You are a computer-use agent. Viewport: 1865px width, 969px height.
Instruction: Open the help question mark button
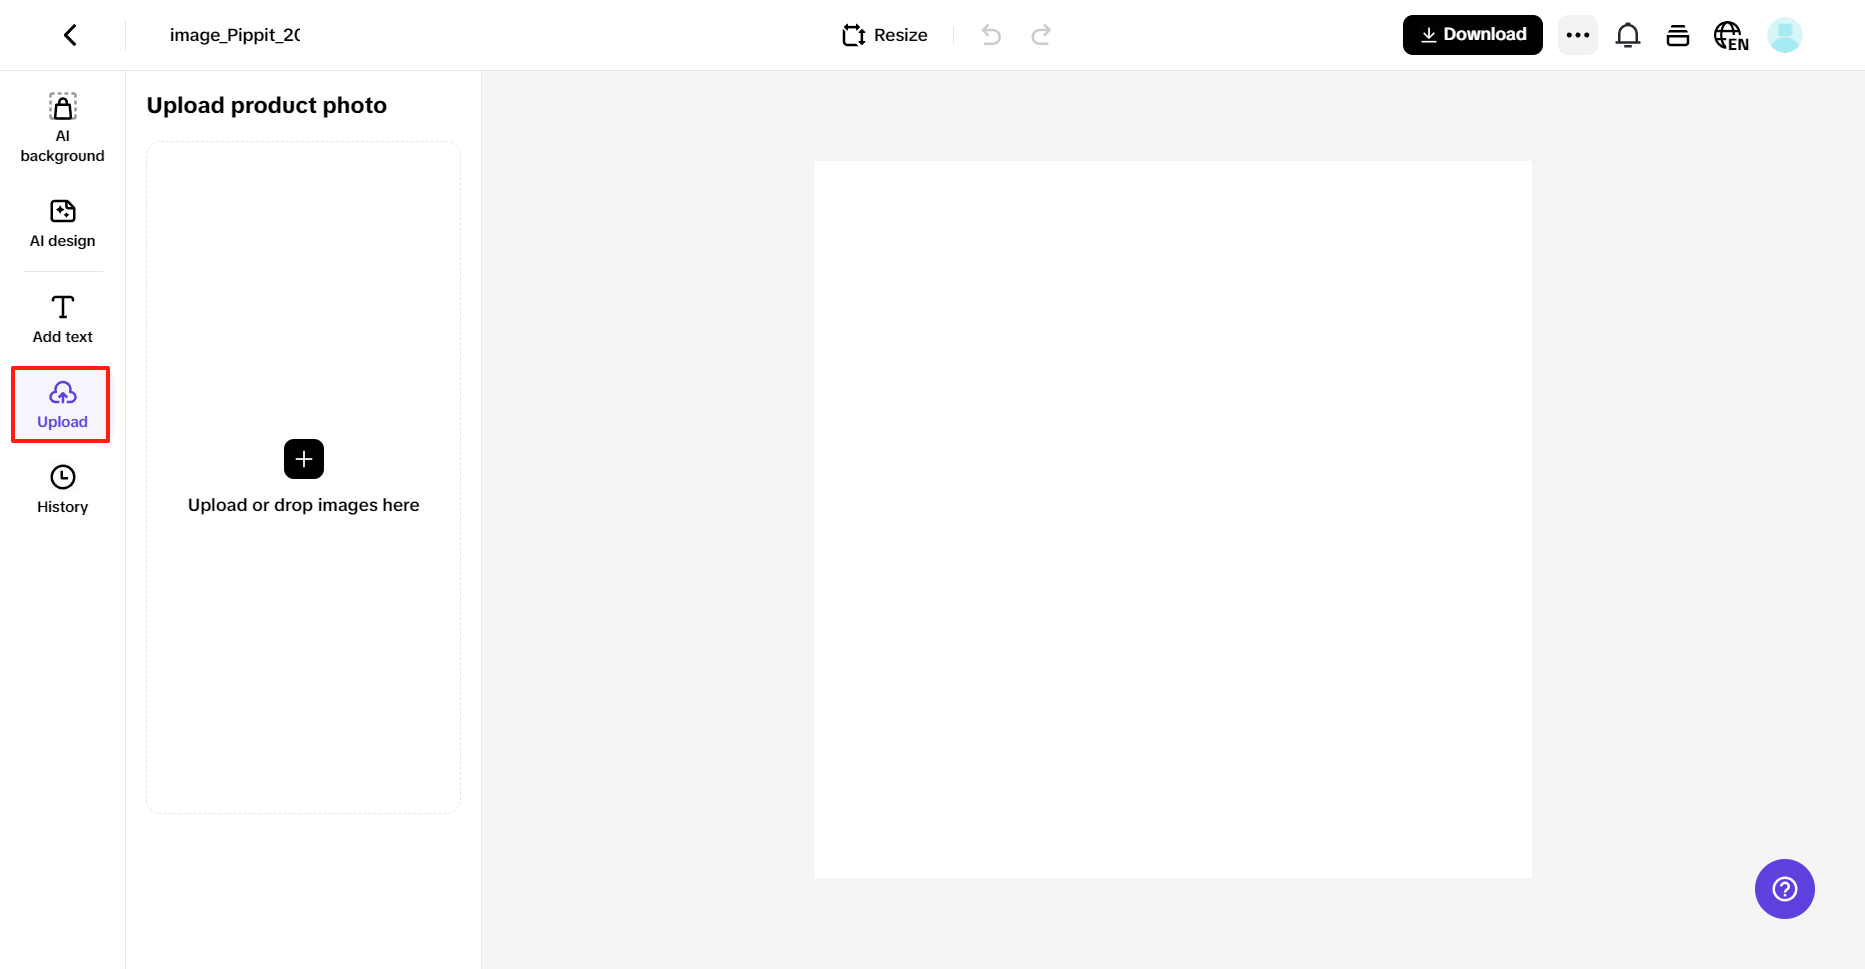coord(1785,889)
